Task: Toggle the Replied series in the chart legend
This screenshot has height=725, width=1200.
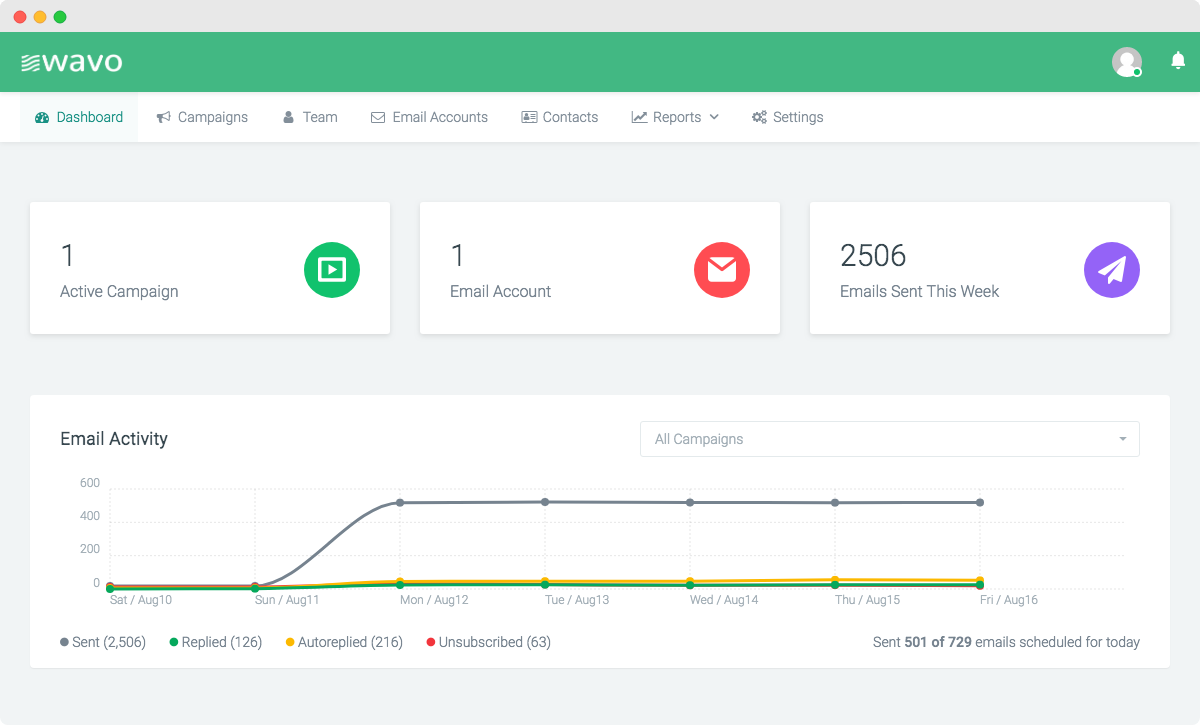Action: click(215, 641)
